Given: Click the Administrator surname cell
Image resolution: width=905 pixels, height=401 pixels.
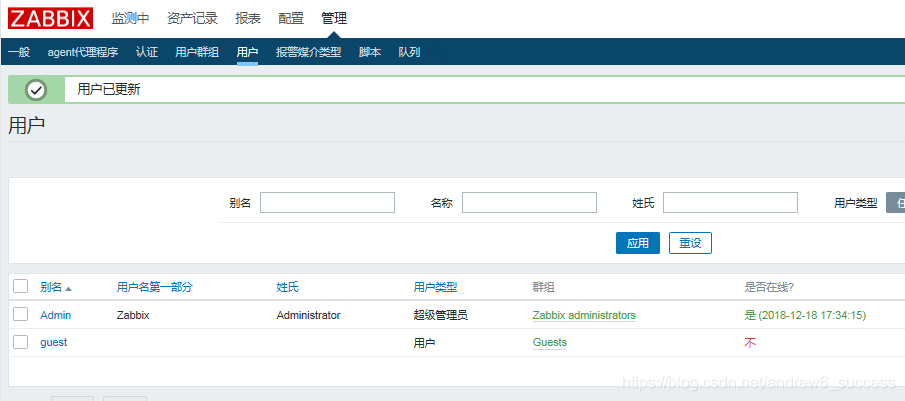Looking at the screenshot, I should [308, 316].
